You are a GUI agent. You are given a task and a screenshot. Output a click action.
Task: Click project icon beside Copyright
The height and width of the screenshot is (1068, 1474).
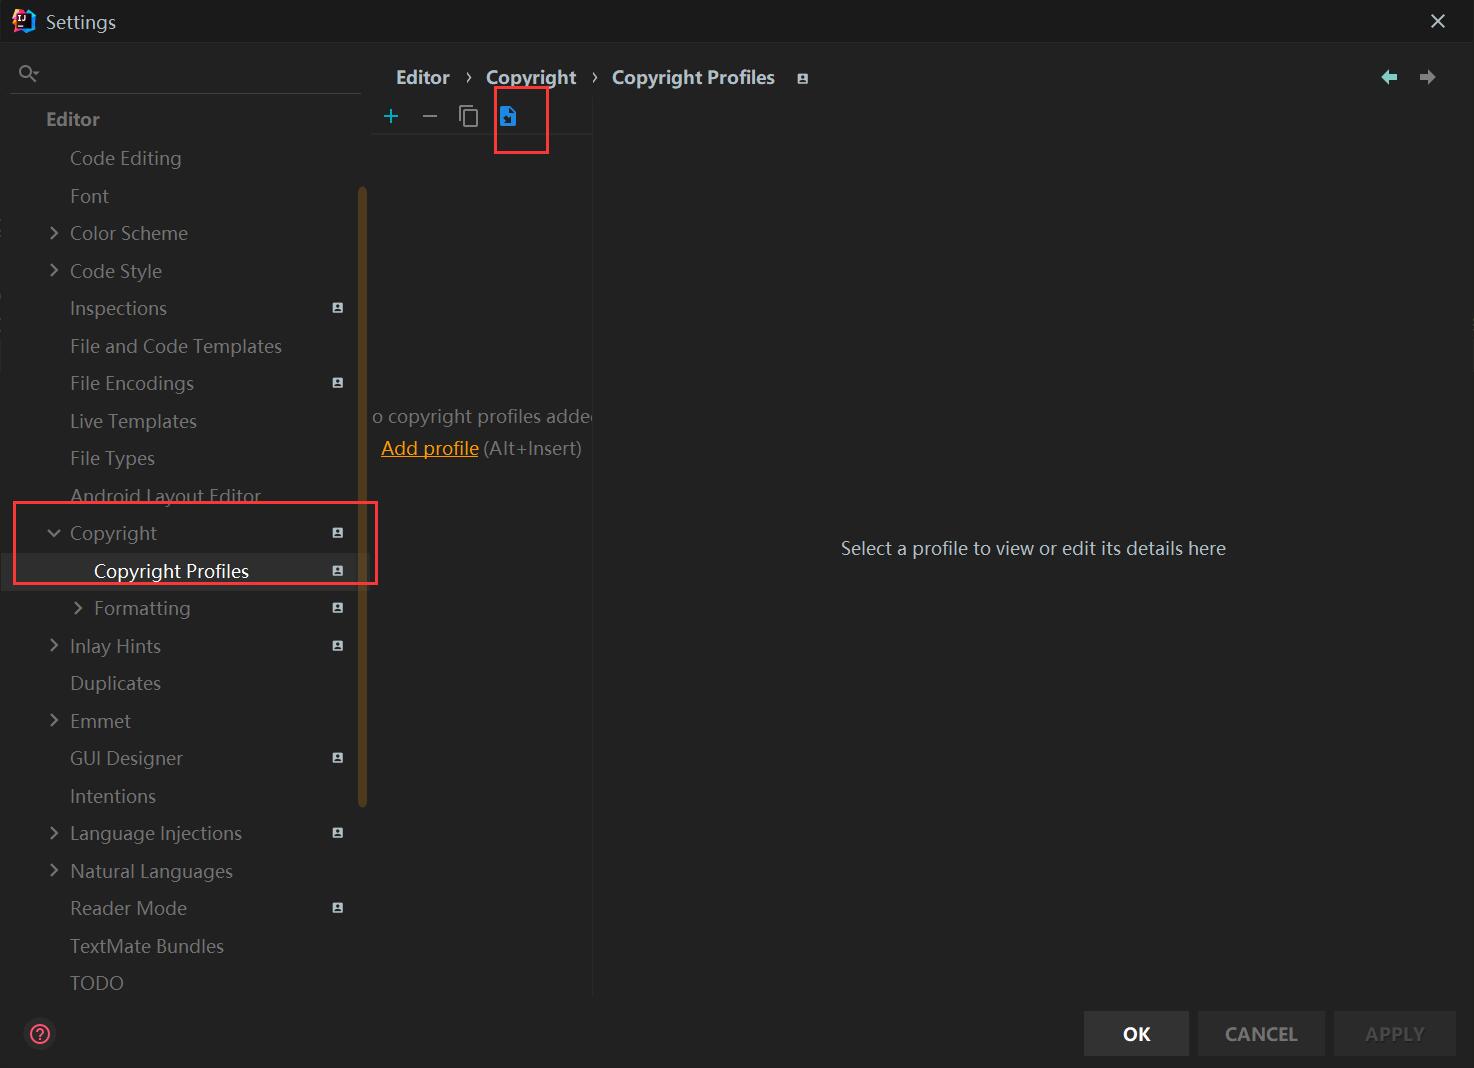click(338, 533)
